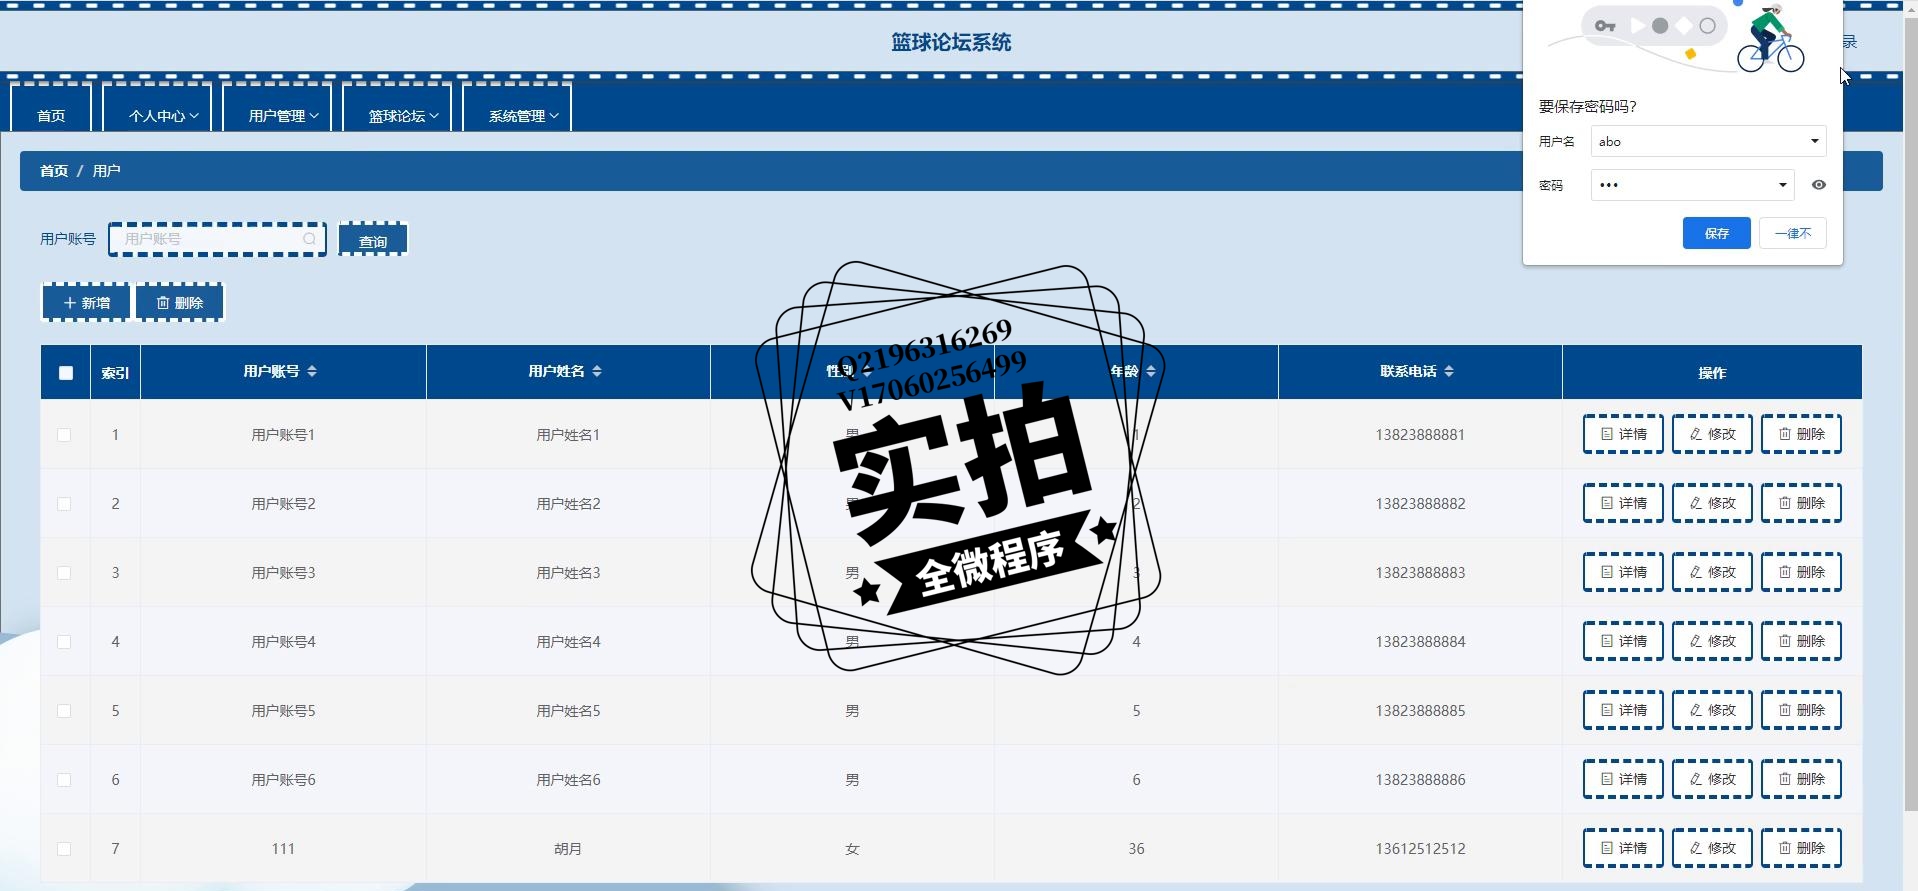Select all rows with header checkbox
Screen dimensions: 1918x891
click(66, 373)
